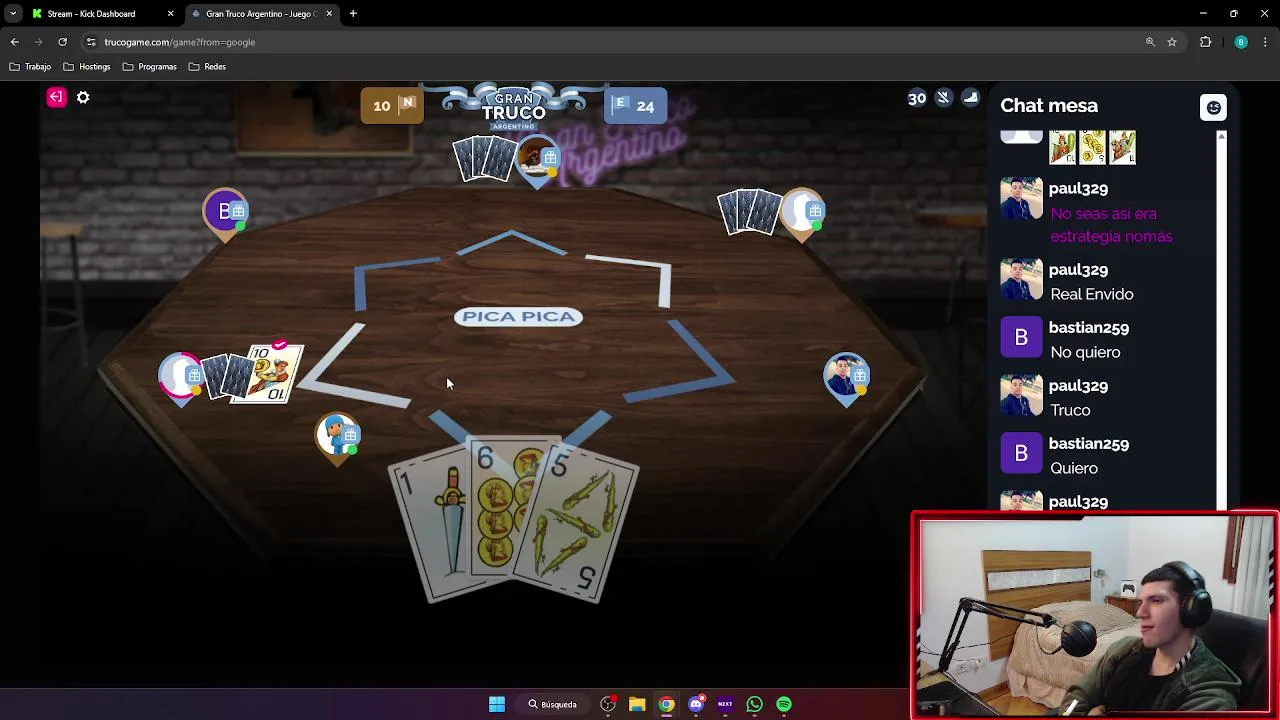Open the Windows Start menu
This screenshot has width=1280, height=720.
pos(497,704)
